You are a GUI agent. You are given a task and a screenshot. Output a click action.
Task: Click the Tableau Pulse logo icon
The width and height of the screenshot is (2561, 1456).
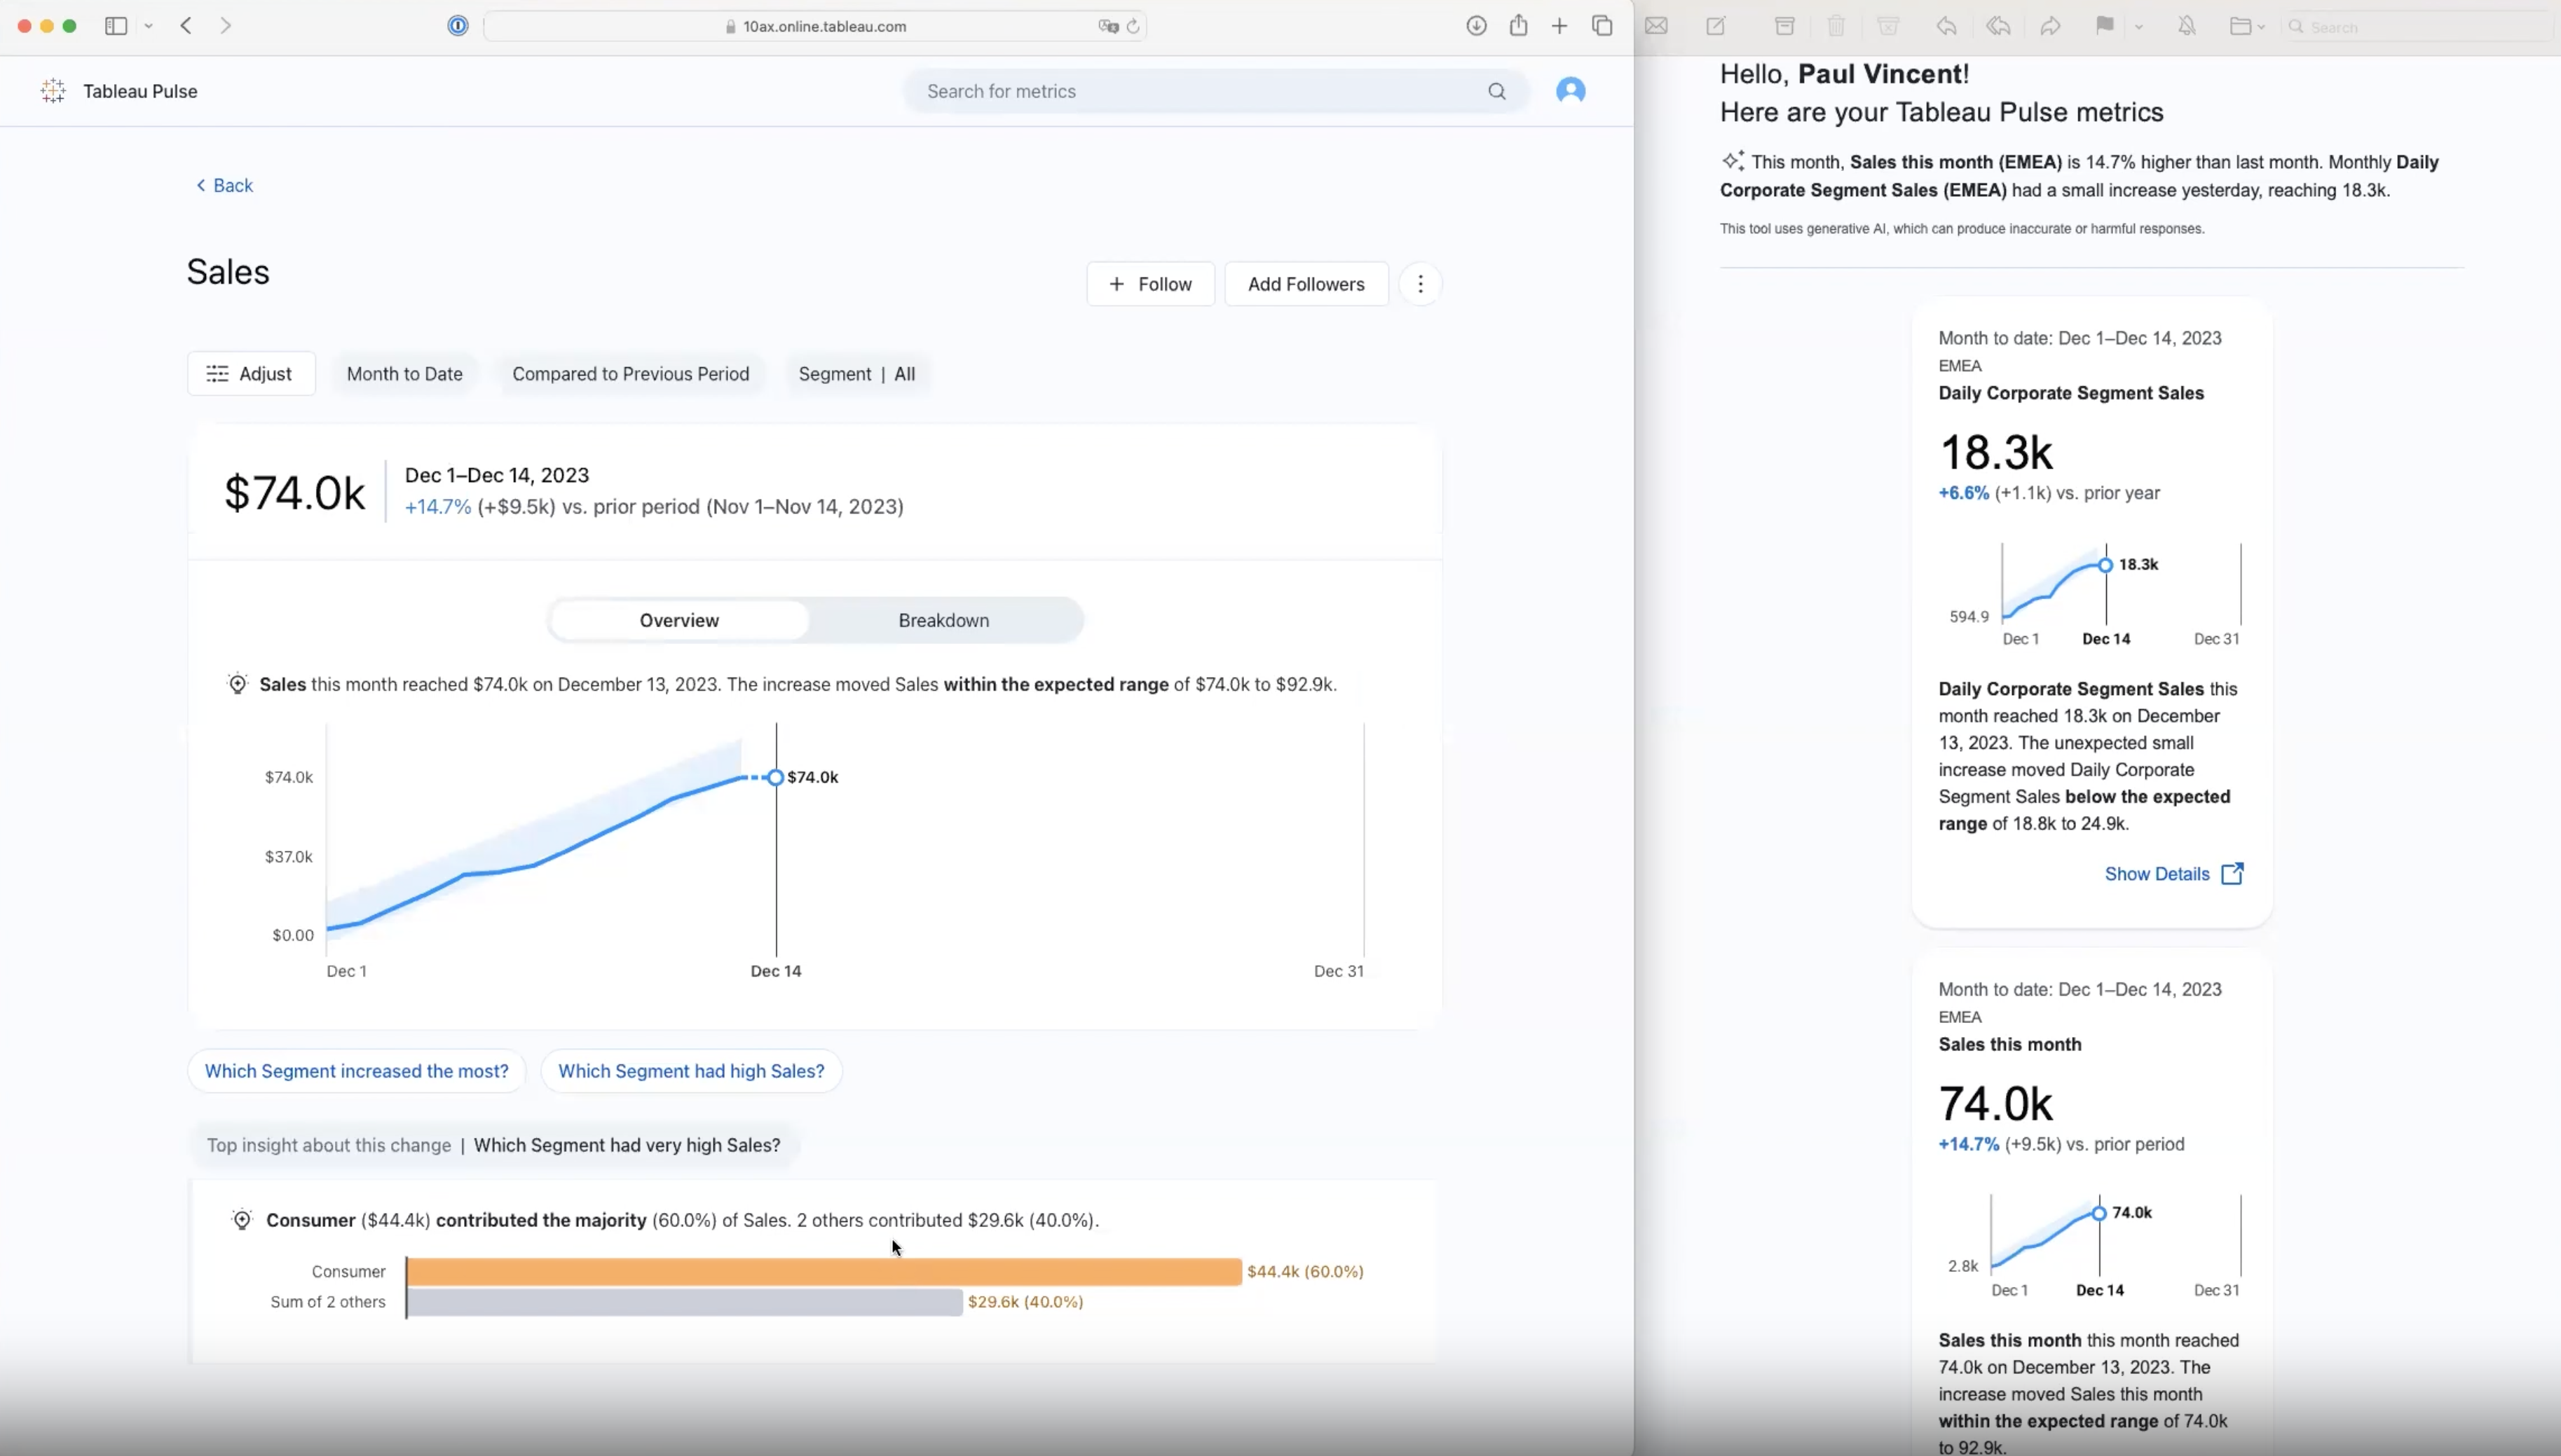pyautogui.click(x=53, y=91)
